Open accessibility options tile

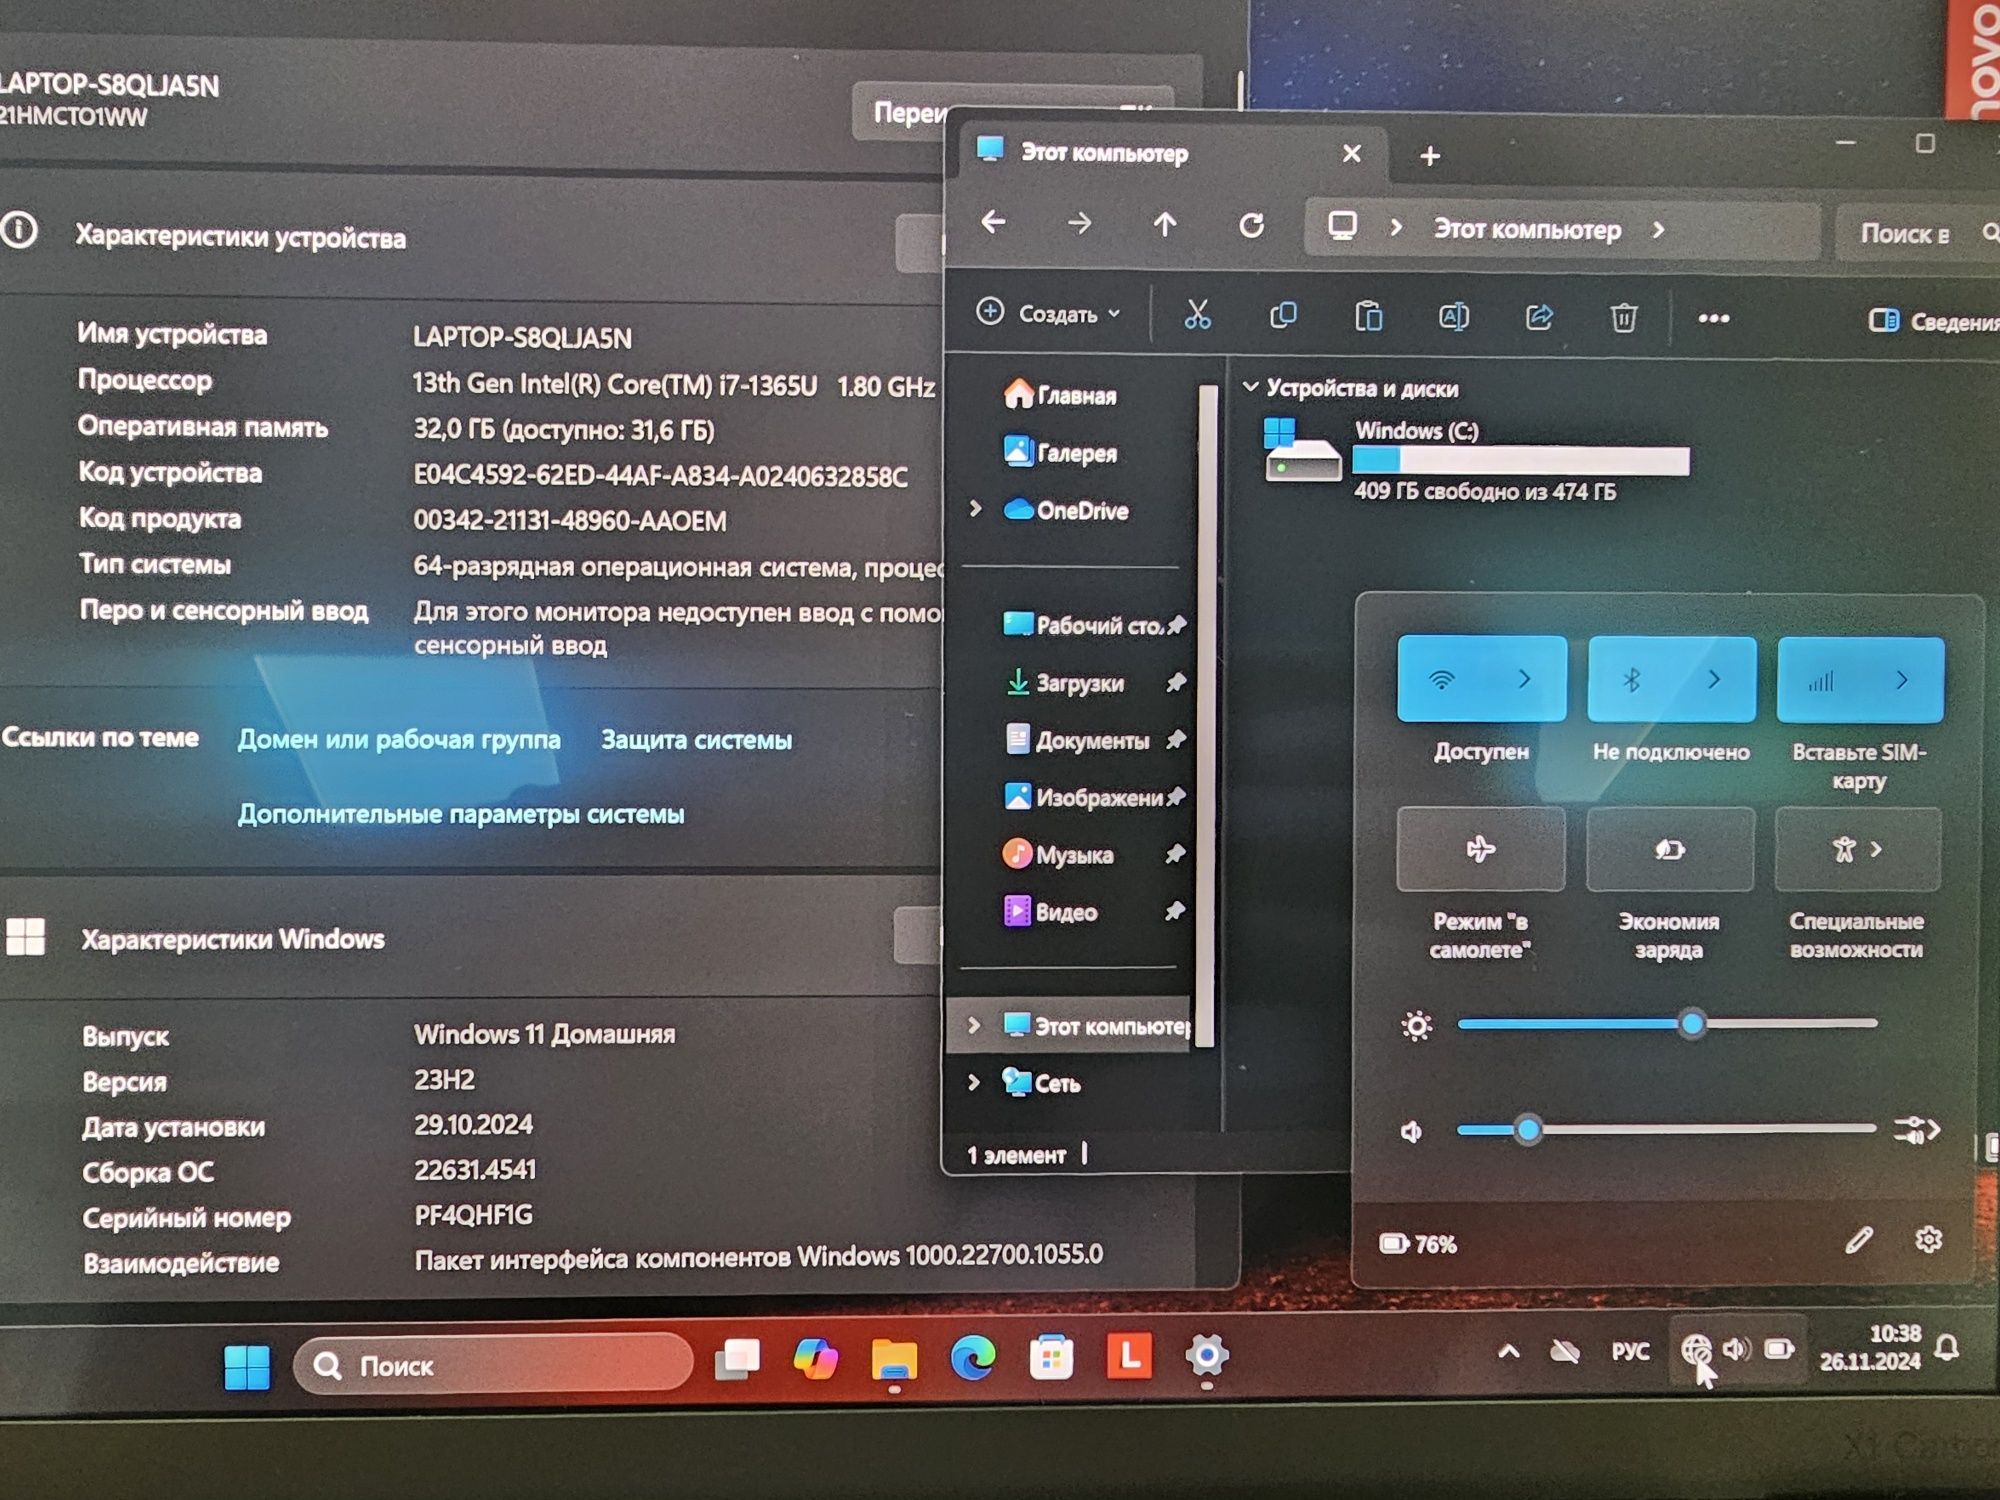[1858, 849]
